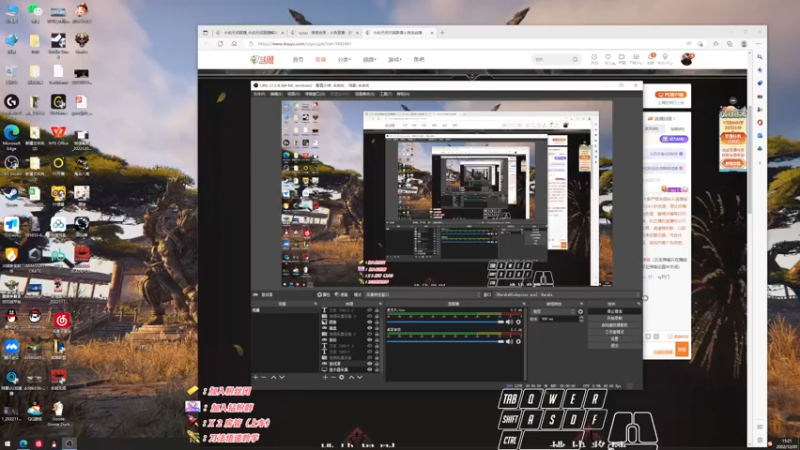Pop out OBS mixer dock panel icon
800x450 pixels.
click(x=524, y=304)
